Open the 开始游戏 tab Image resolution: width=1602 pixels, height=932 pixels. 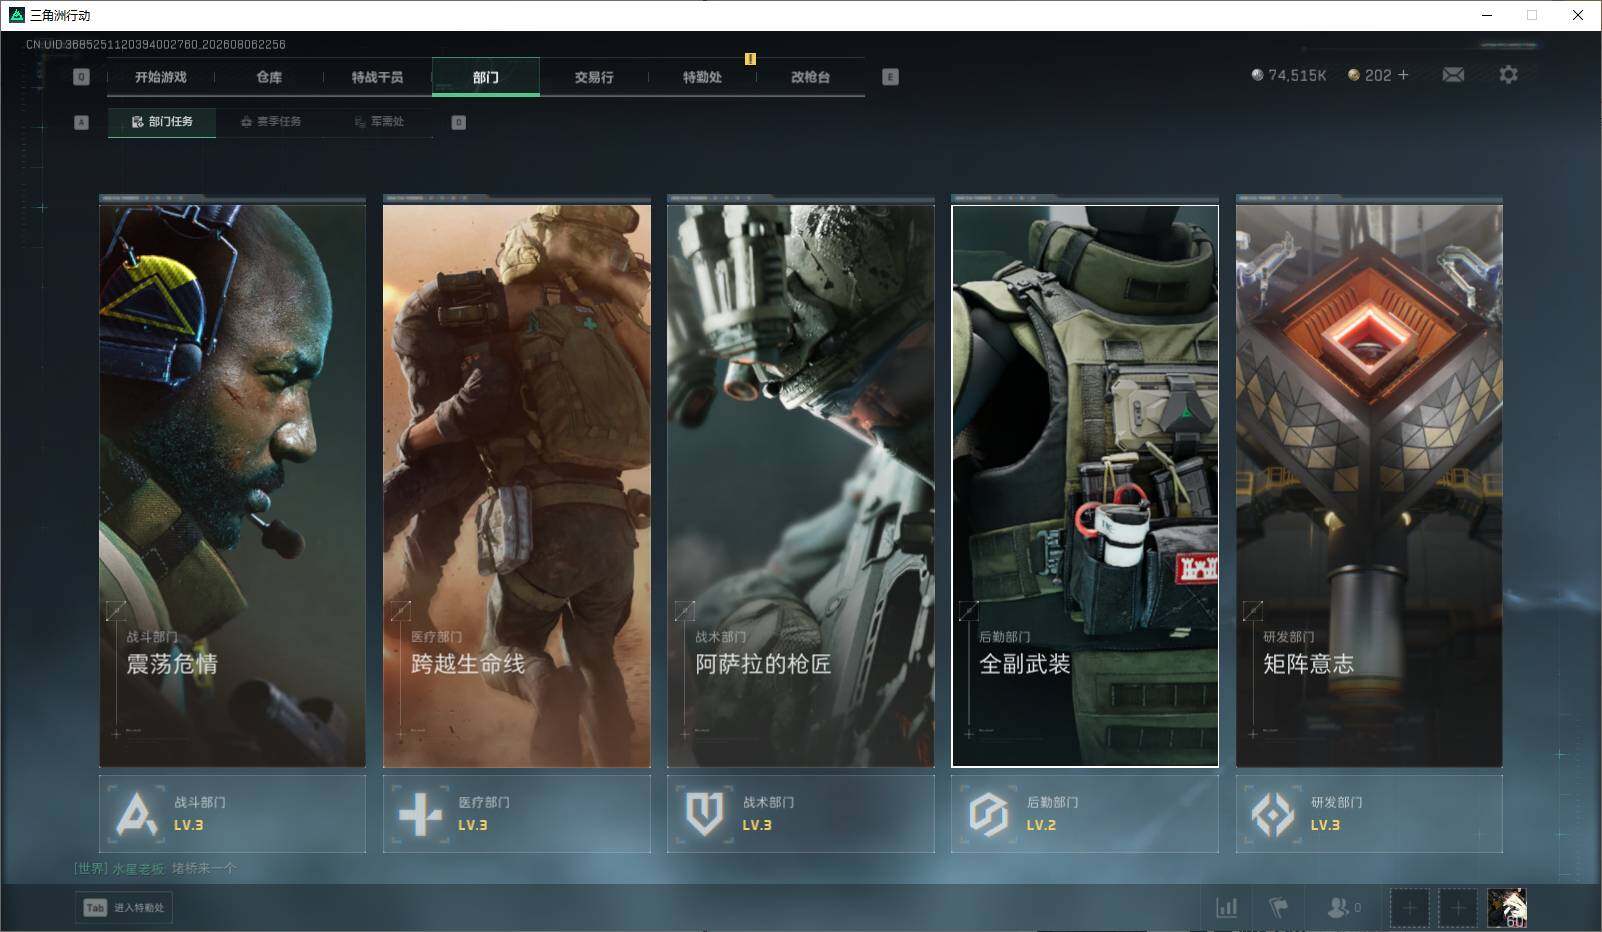161,77
